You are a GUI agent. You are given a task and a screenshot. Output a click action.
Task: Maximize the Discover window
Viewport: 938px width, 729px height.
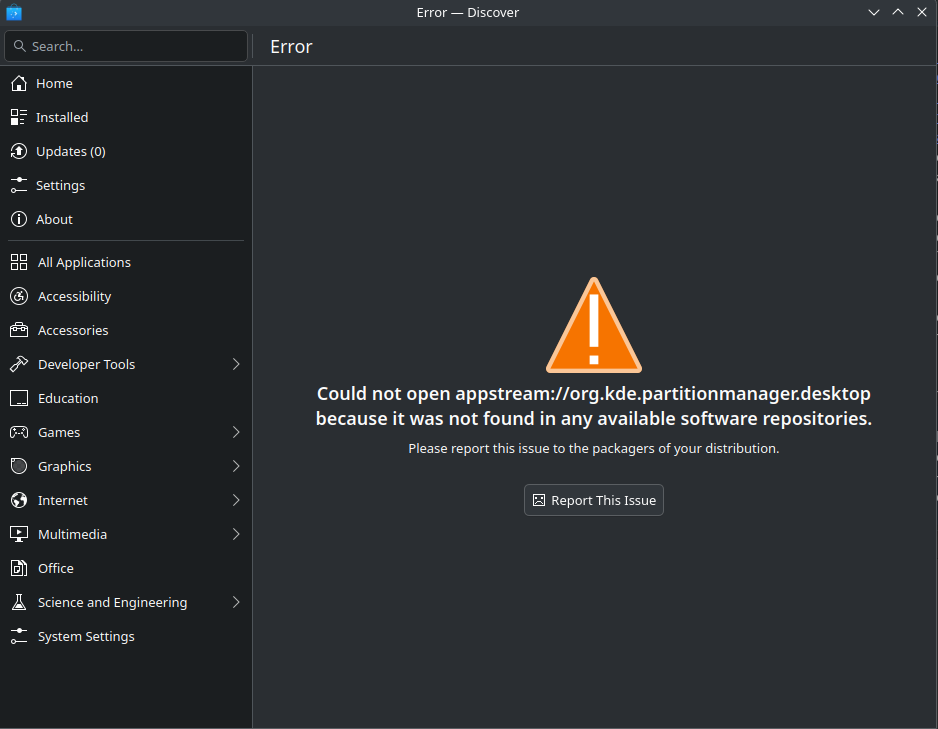(x=898, y=12)
